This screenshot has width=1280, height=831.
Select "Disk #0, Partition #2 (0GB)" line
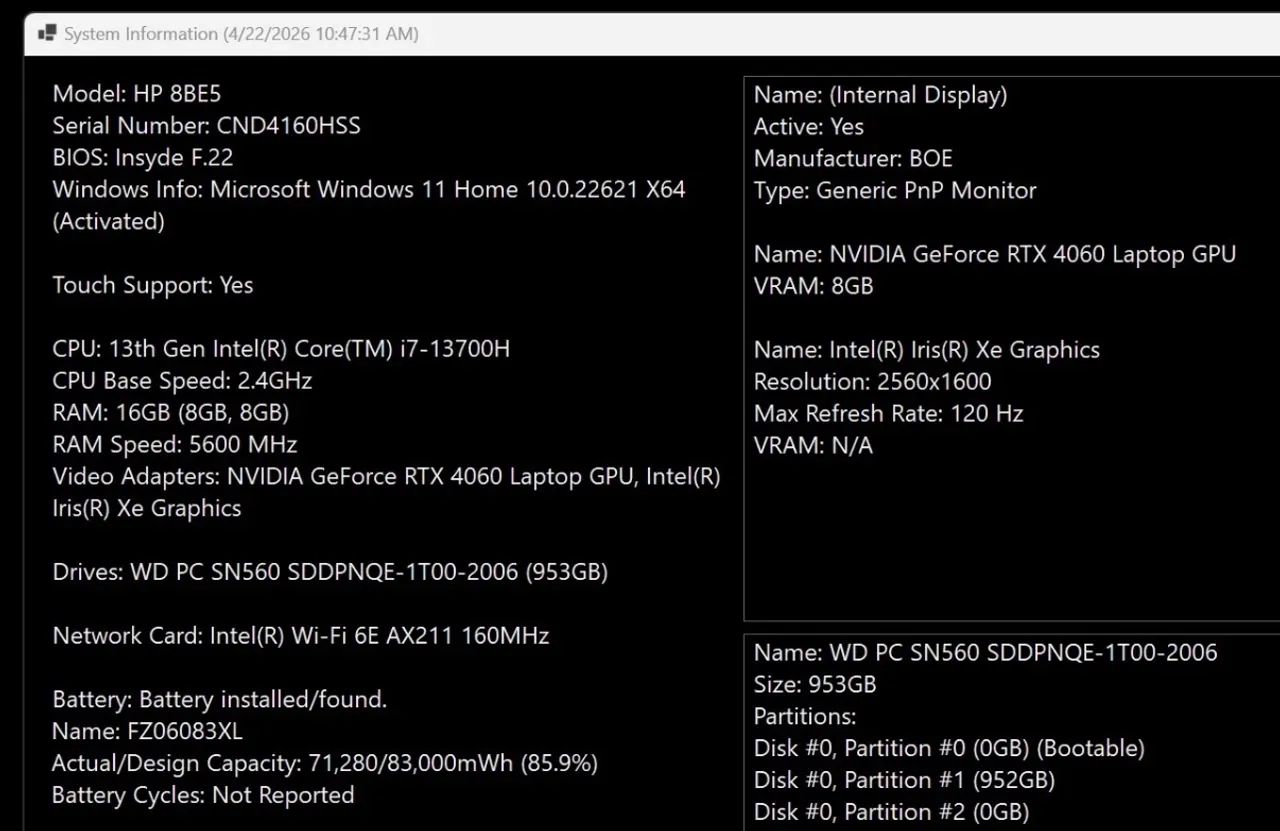point(891,813)
